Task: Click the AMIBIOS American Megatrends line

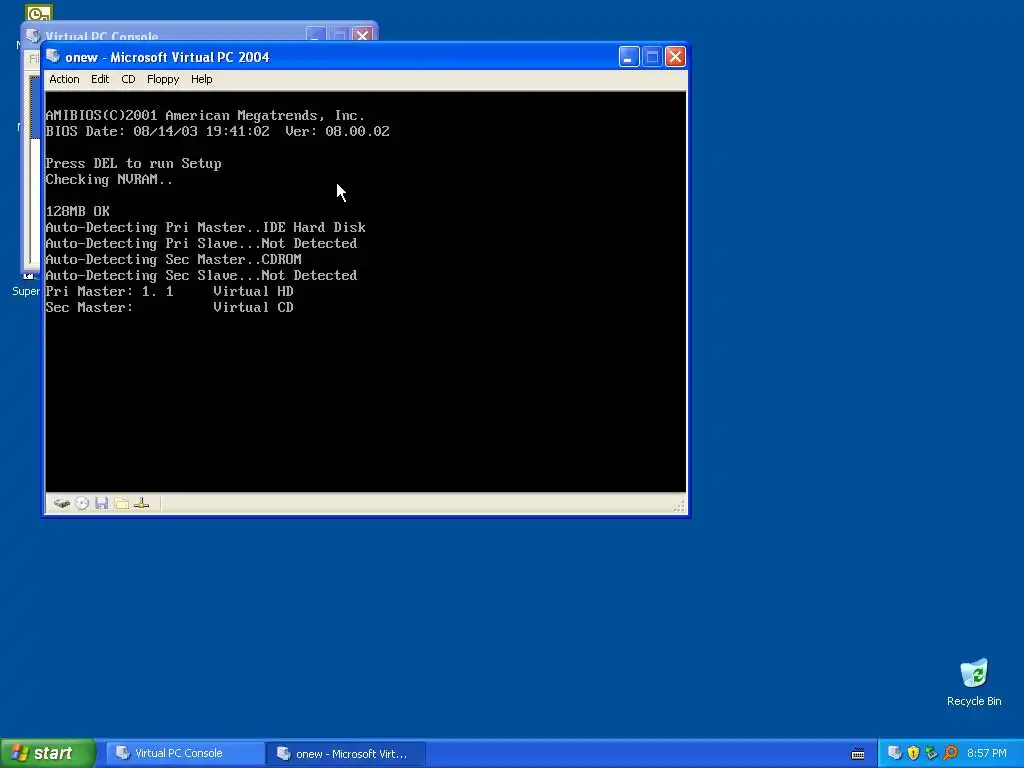Action: pos(205,116)
